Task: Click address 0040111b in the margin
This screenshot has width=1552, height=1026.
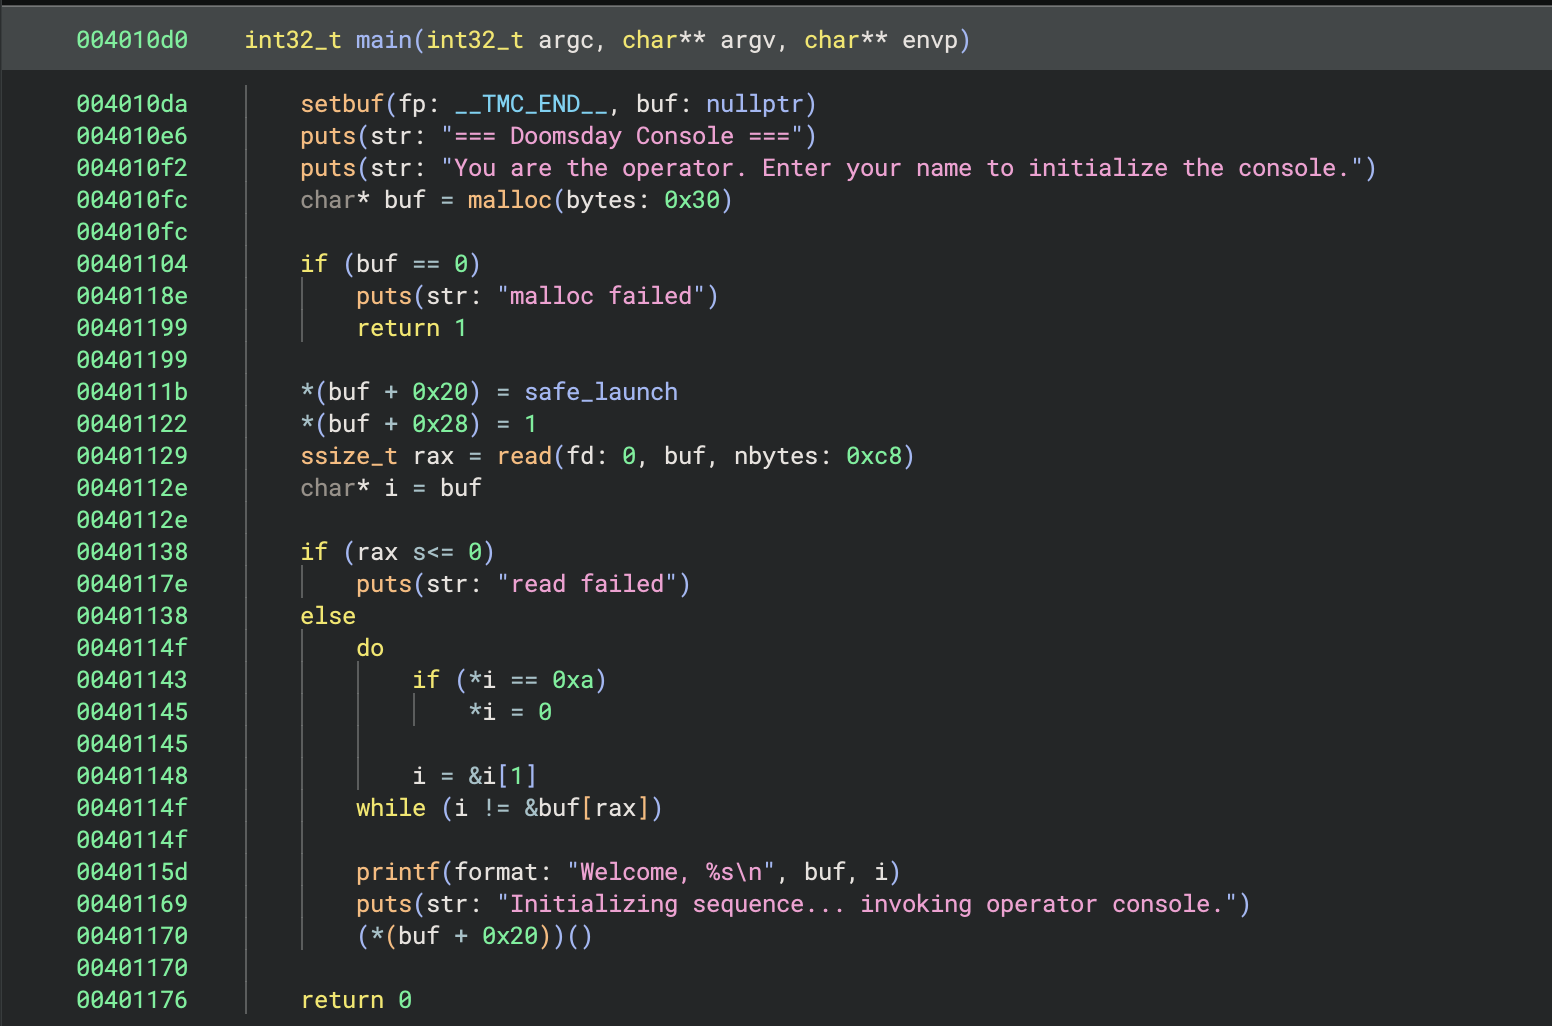Action: point(131,391)
